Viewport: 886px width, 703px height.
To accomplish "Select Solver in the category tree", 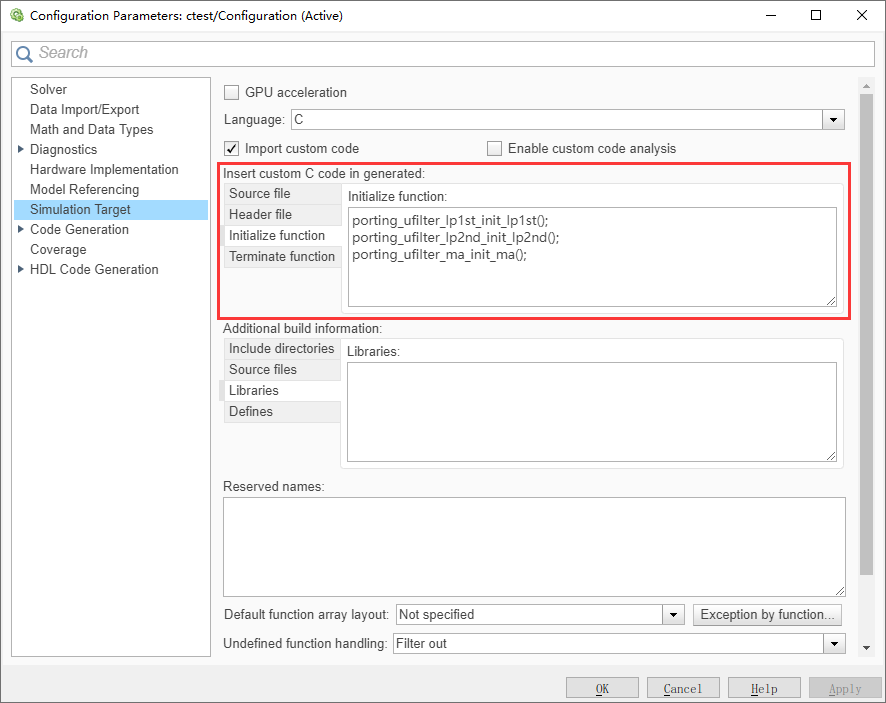I will tap(49, 89).
